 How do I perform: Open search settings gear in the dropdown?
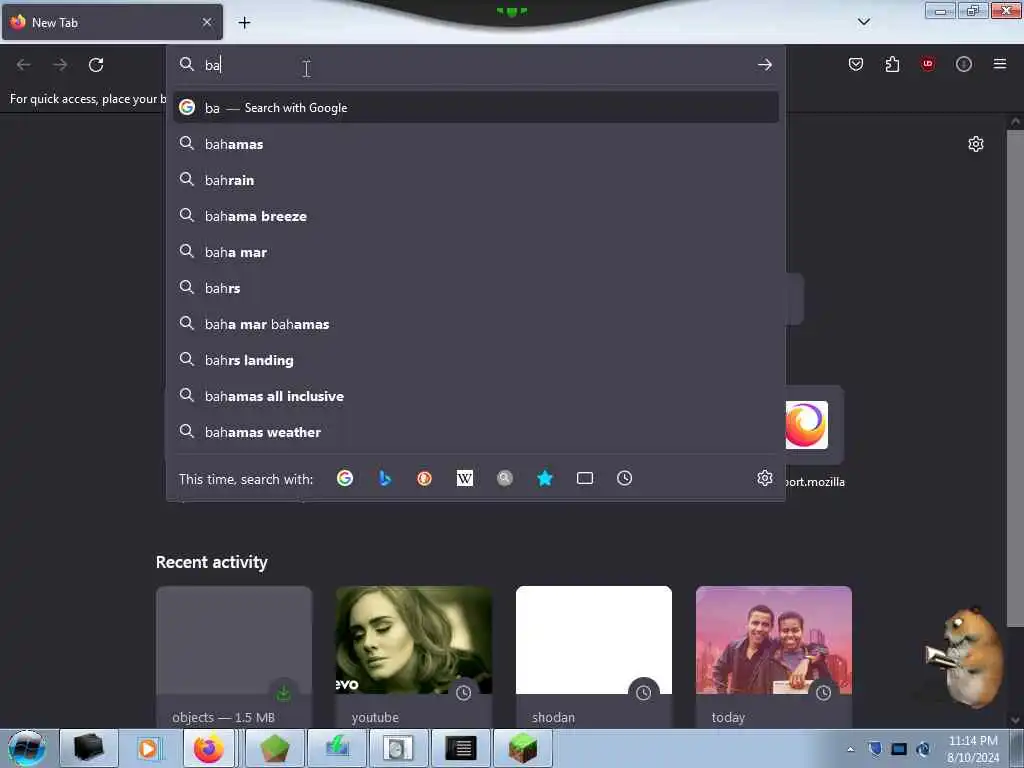click(765, 478)
